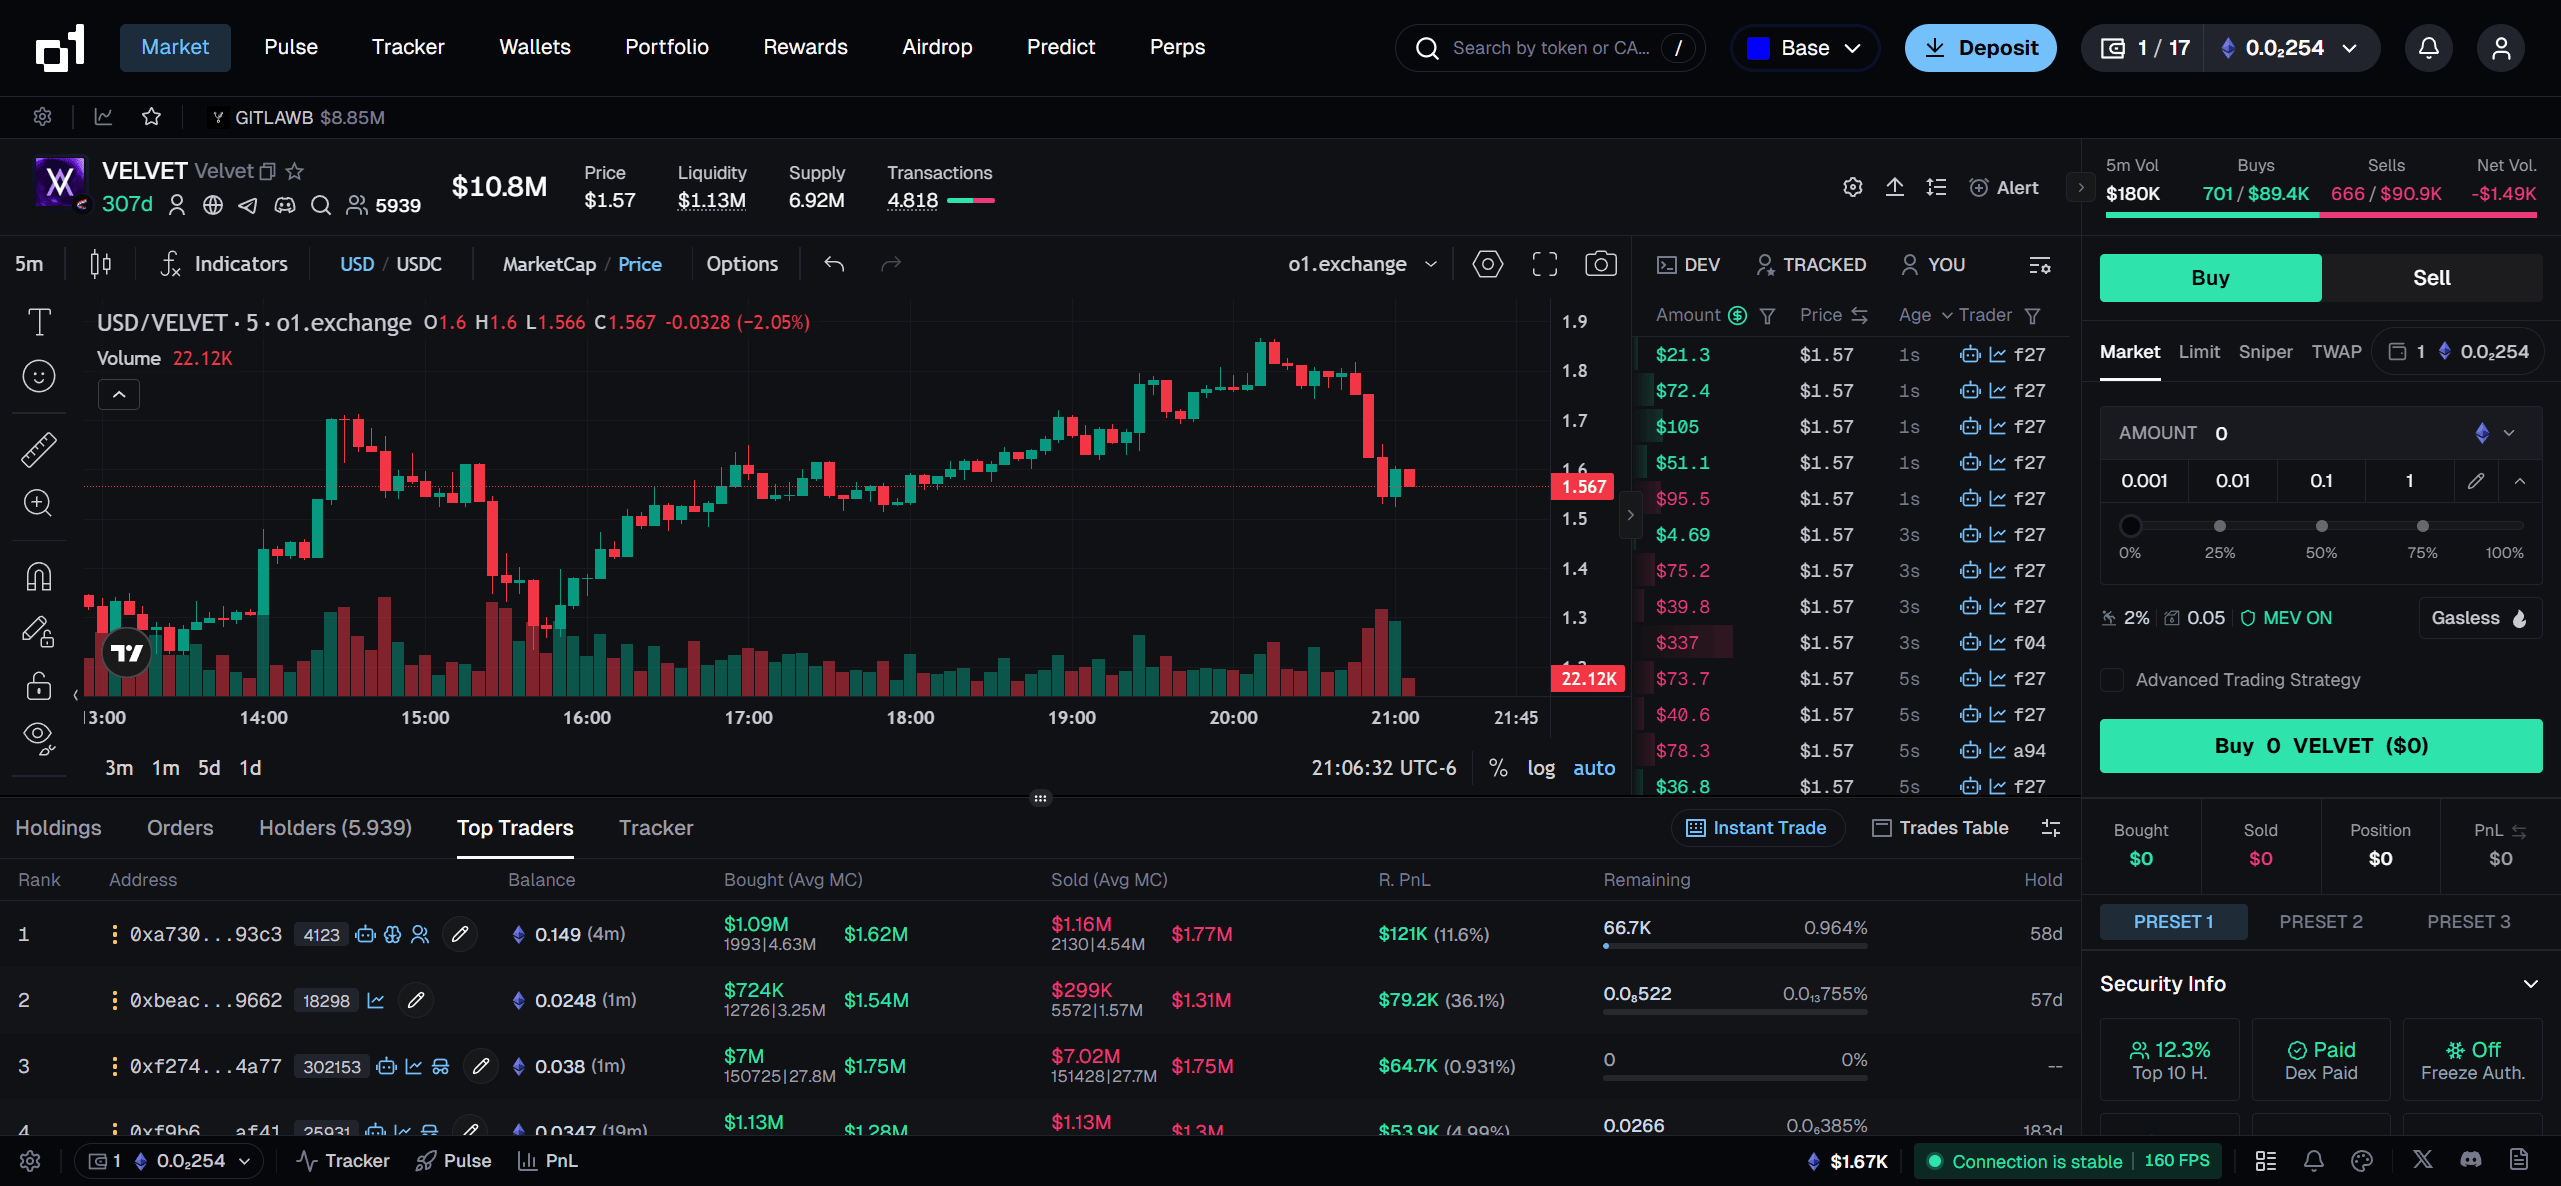The width and height of the screenshot is (2561, 1186).
Task: Open VELVET website globe icon
Action: pyautogui.click(x=213, y=205)
